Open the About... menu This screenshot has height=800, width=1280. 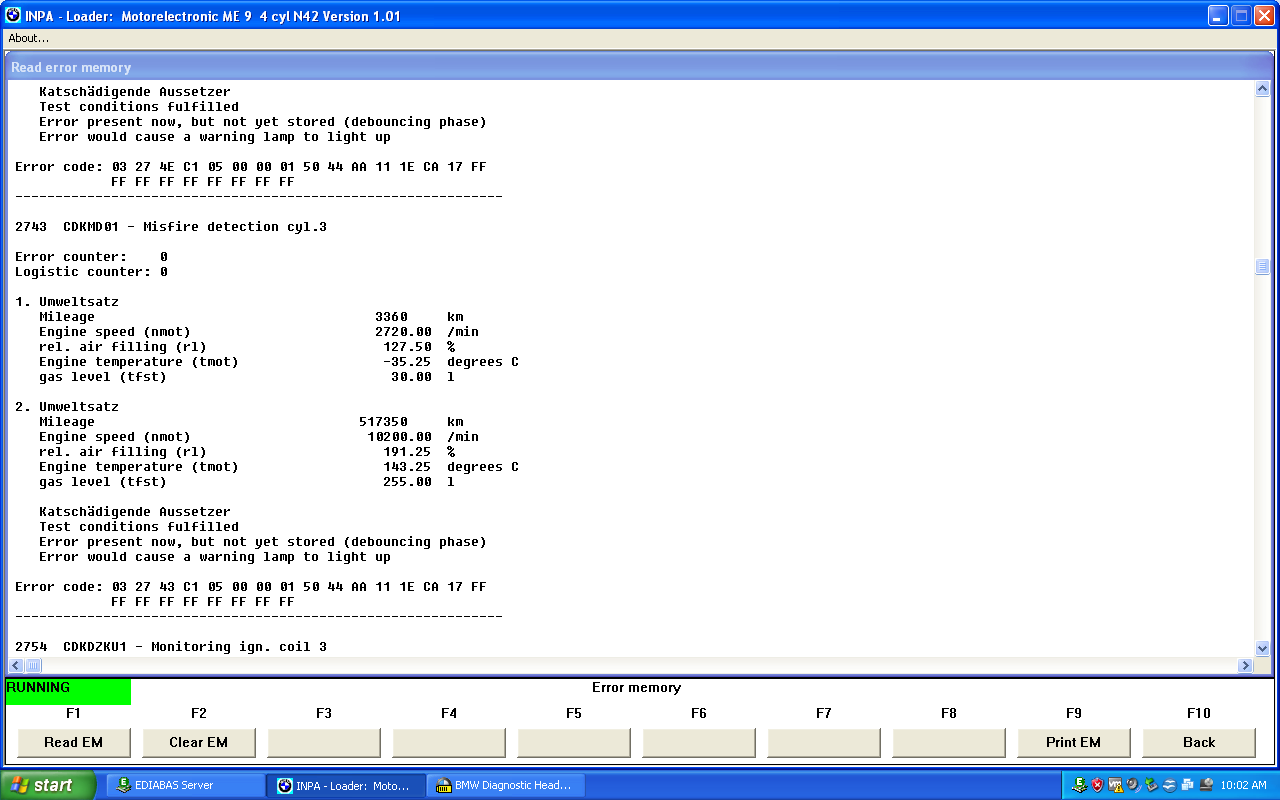pos(28,38)
